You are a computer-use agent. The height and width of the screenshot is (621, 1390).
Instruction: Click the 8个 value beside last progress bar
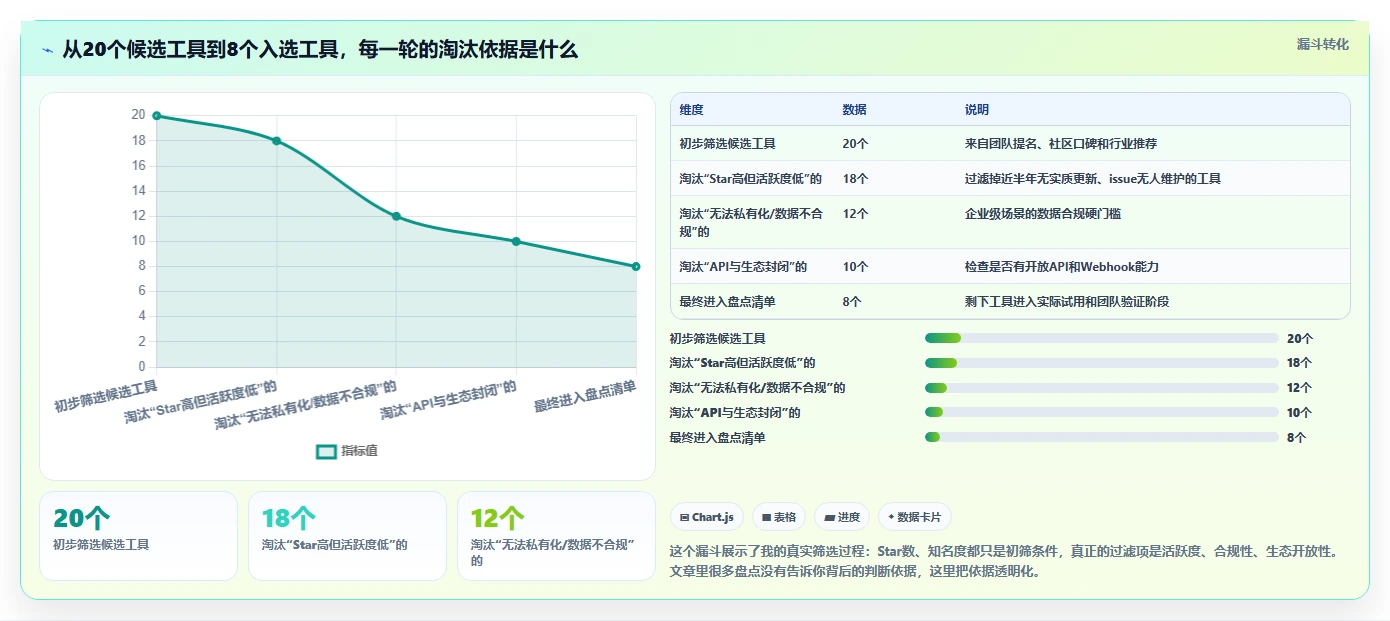coord(1297,437)
